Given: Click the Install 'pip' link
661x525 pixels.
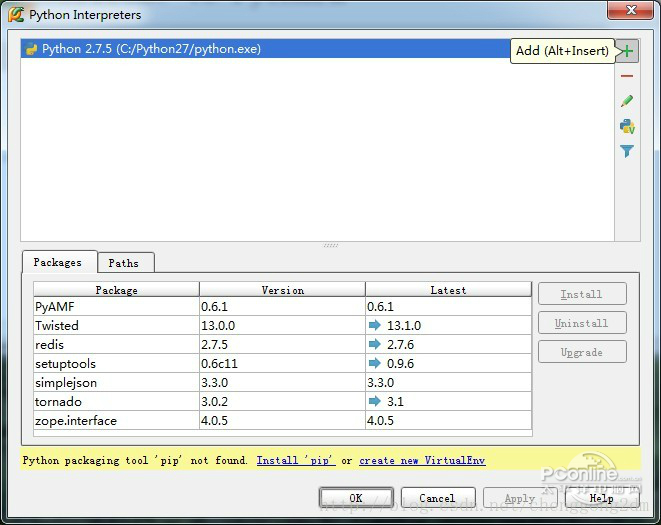Looking at the screenshot, I should coord(296,460).
